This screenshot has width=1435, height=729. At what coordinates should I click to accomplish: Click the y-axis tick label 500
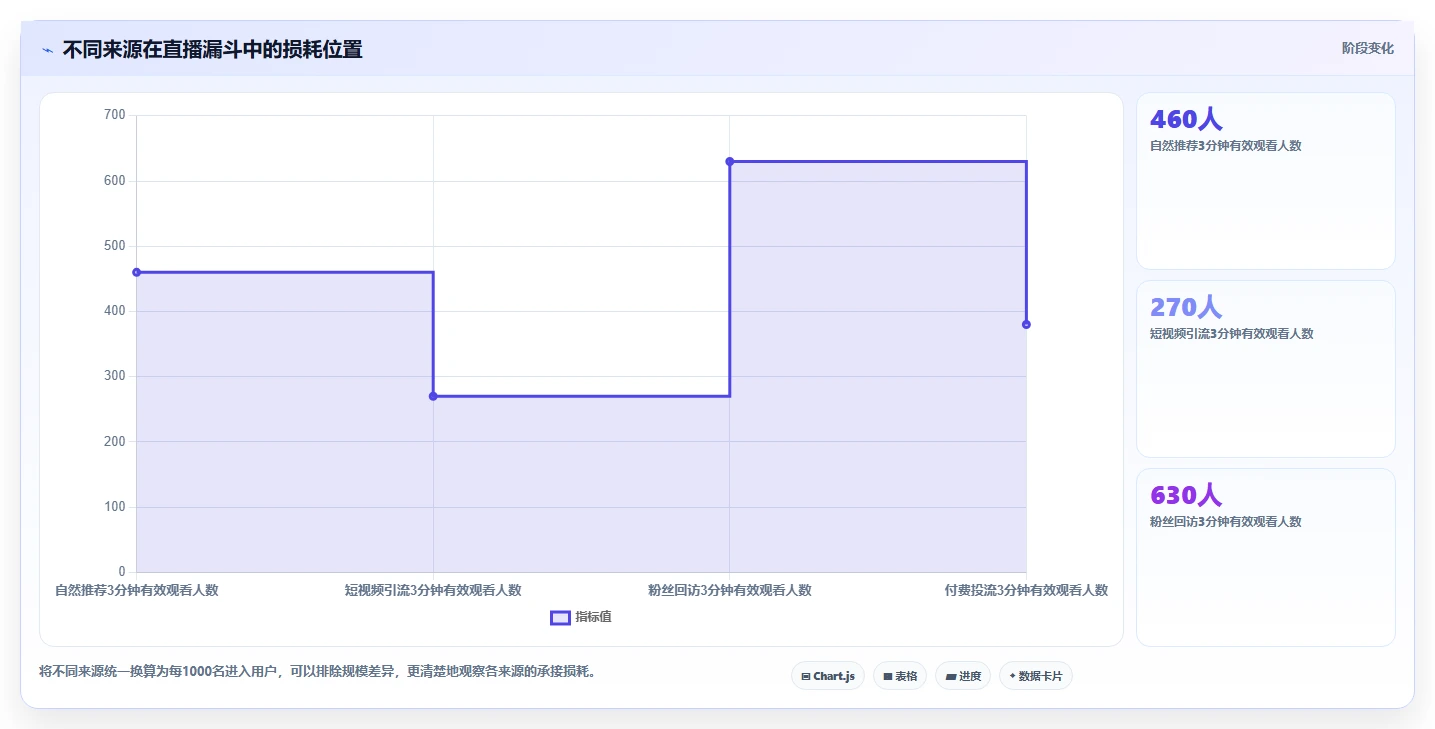pyautogui.click(x=115, y=246)
